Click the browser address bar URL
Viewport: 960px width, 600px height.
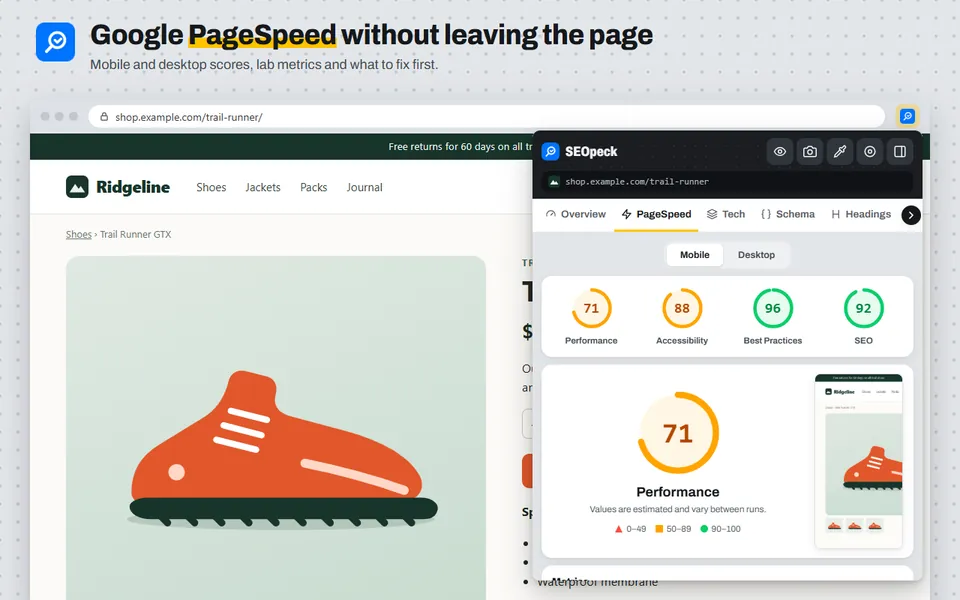click(189, 117)
